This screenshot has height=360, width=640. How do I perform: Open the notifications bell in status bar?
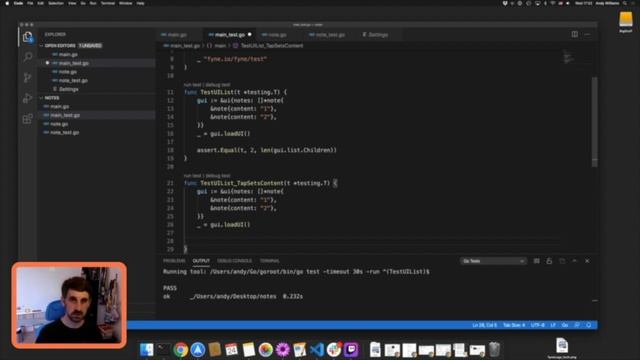588,325
